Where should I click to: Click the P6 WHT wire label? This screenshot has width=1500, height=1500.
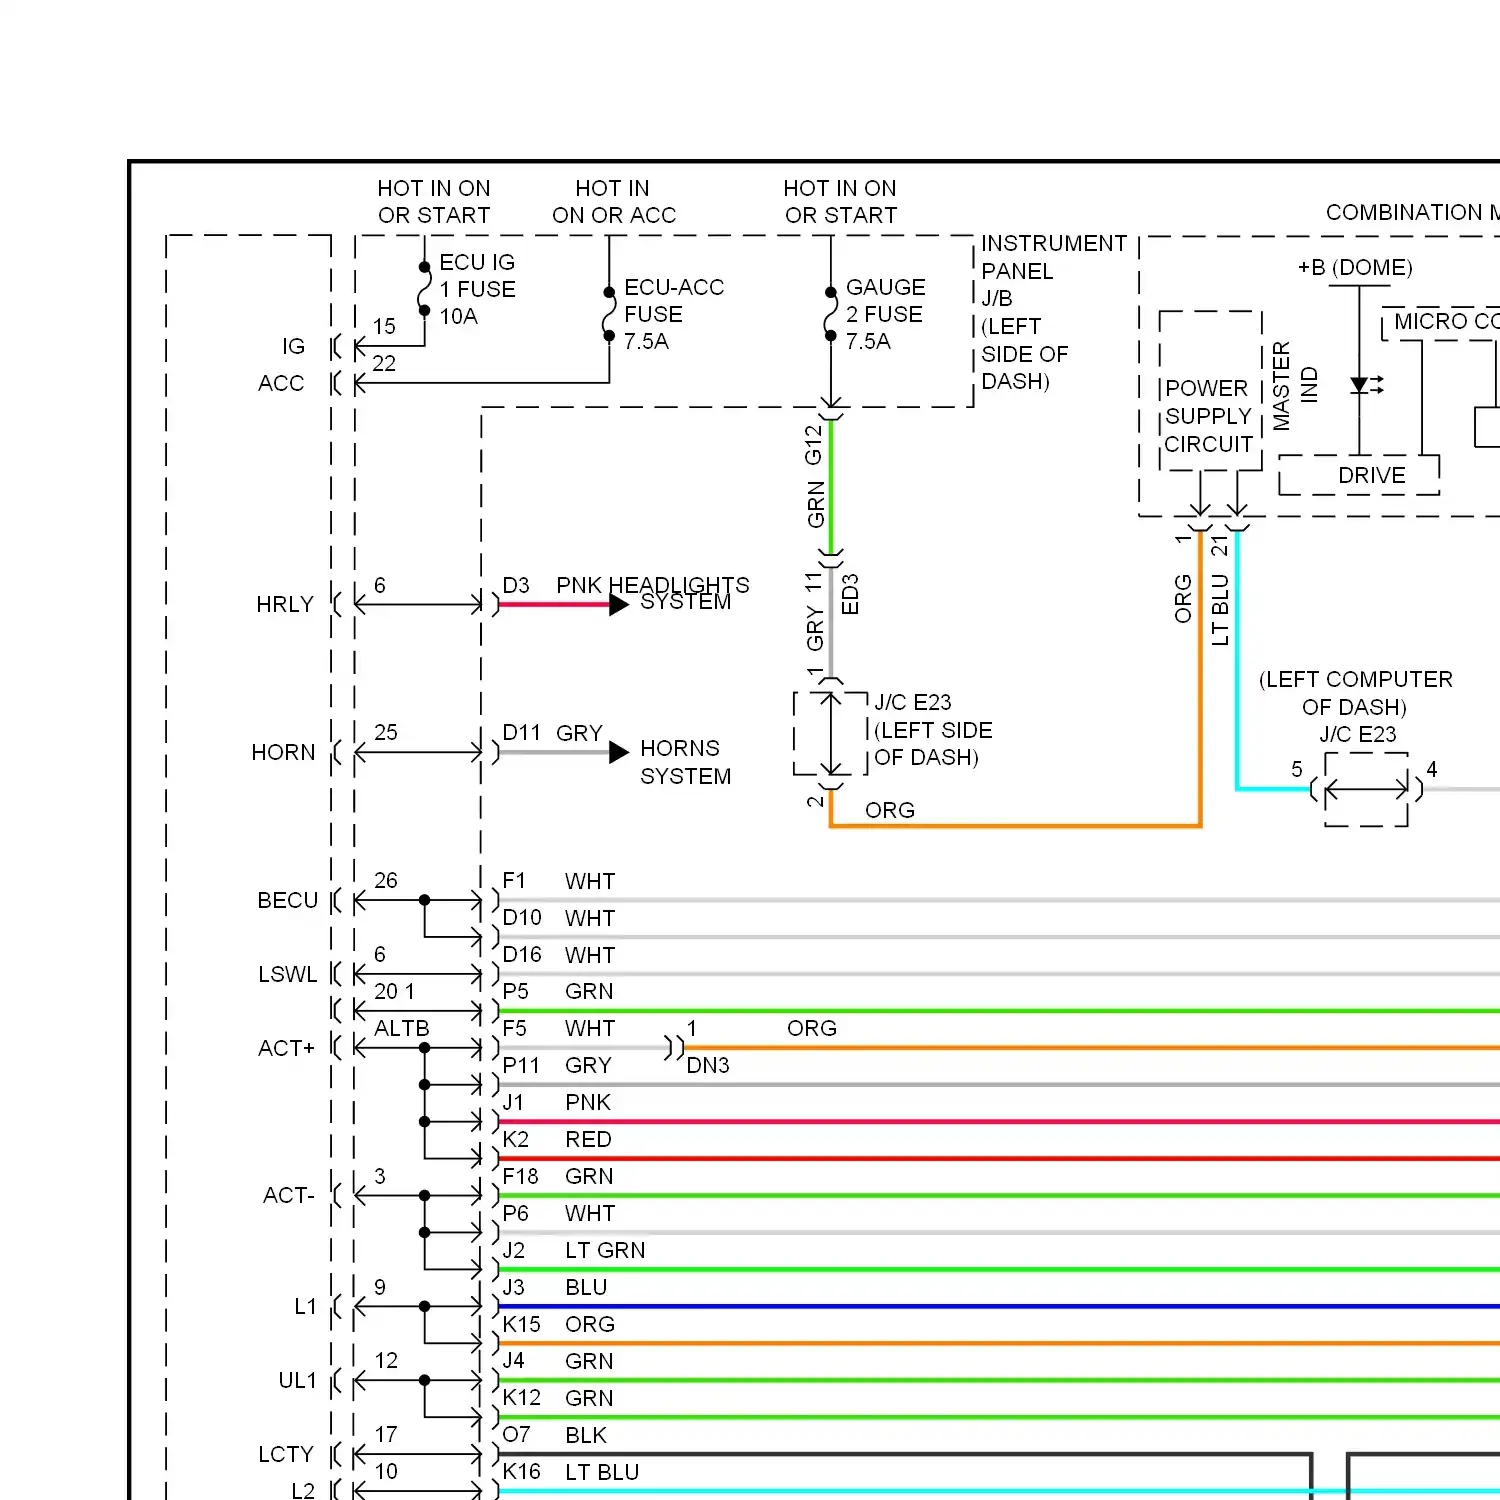[x=559, y=1213]
